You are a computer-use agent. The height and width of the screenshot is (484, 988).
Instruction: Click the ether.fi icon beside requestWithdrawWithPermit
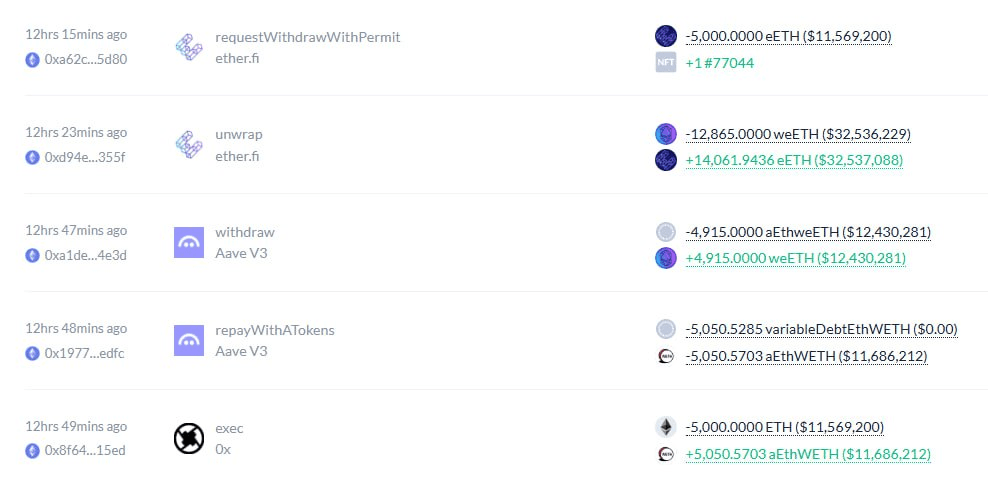coord(189,47)
